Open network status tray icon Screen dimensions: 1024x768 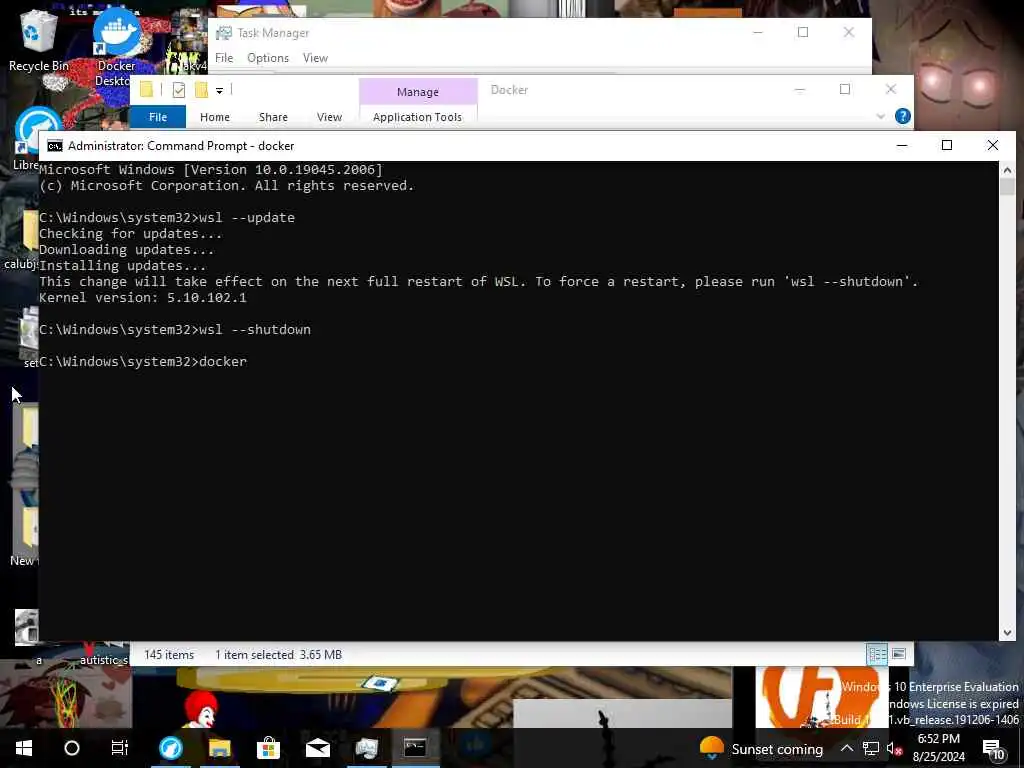pos(871,748)
